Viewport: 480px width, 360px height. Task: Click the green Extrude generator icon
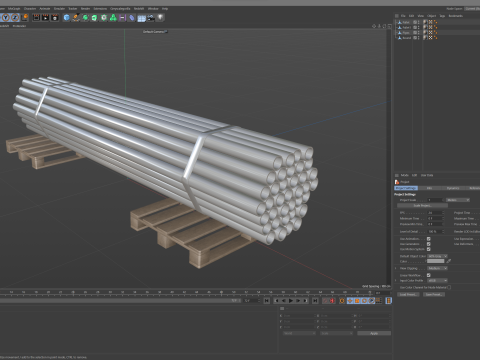coord(94,17)
